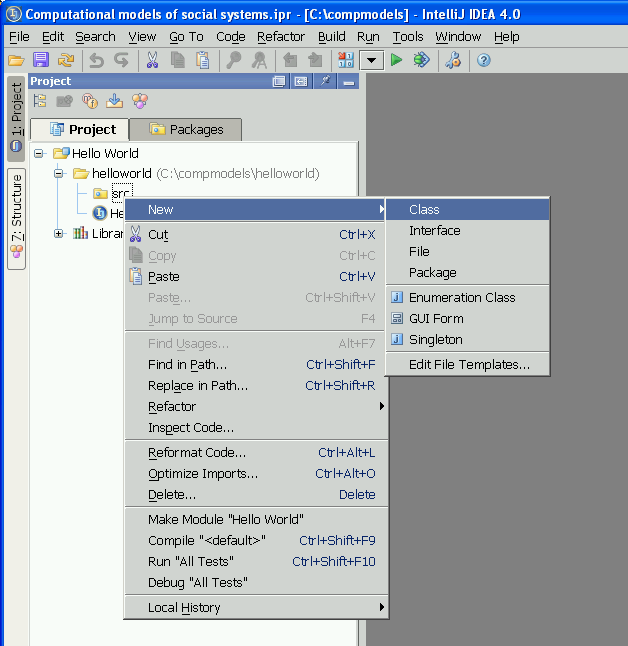Image resolution: width=628 pixels, height=646 pixels.
Task: Click the Undo arrow in toolbar
Action: [x=96, y=61]
